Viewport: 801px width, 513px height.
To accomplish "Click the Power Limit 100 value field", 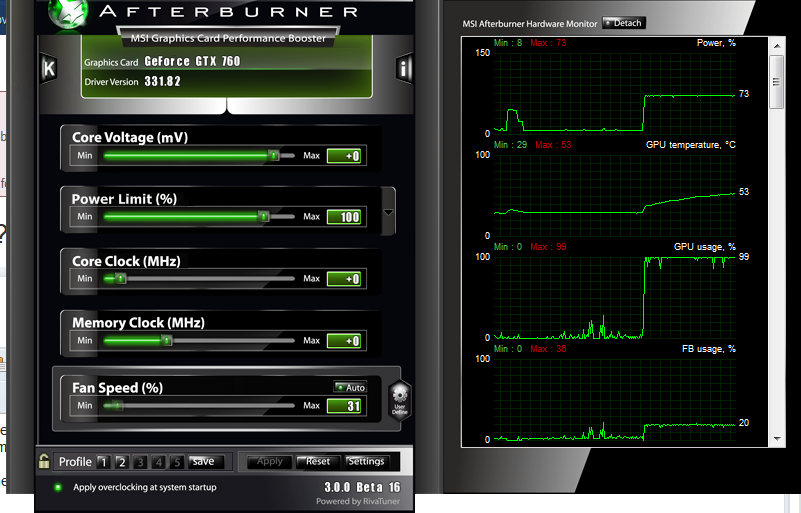I will coord(344,217).
